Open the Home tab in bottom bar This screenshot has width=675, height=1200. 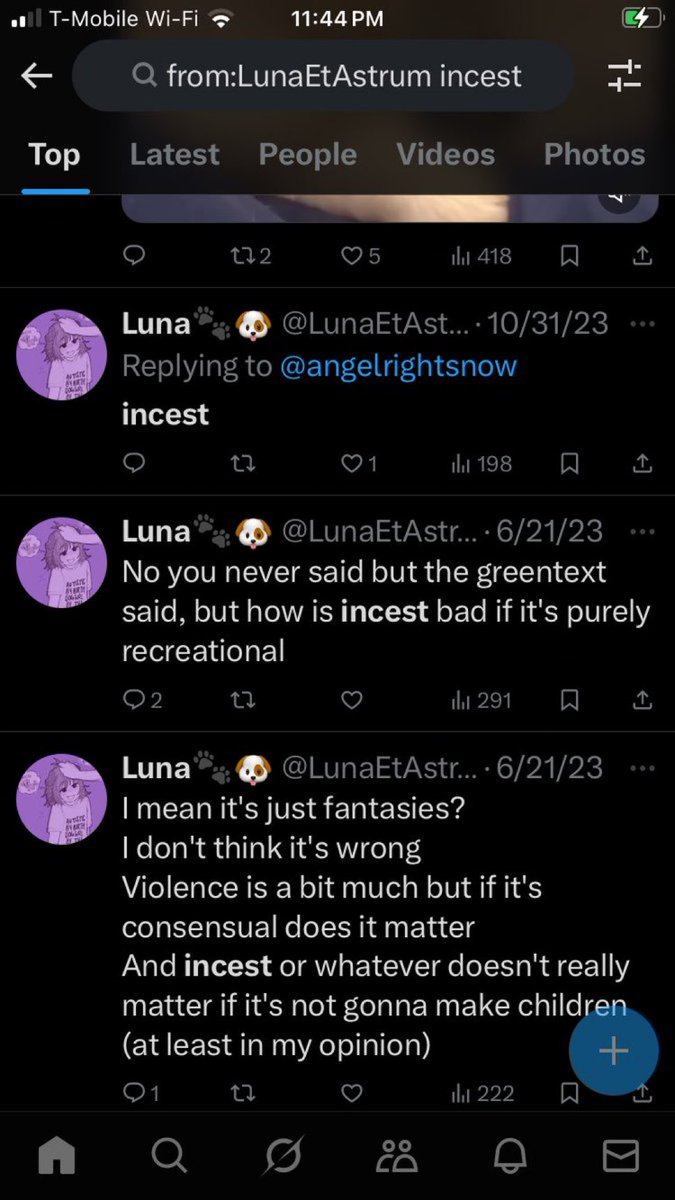tap(56, 1156)
